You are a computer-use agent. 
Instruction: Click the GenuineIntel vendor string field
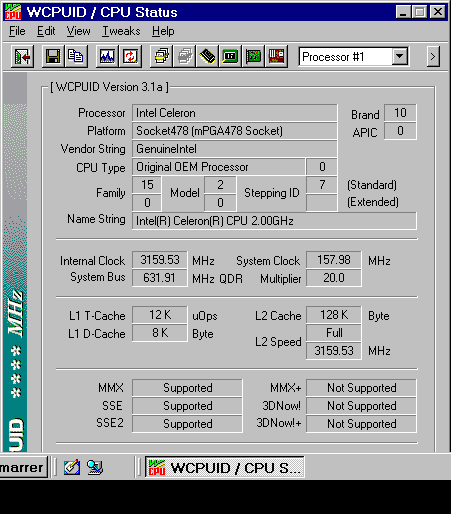click(235, 149)
